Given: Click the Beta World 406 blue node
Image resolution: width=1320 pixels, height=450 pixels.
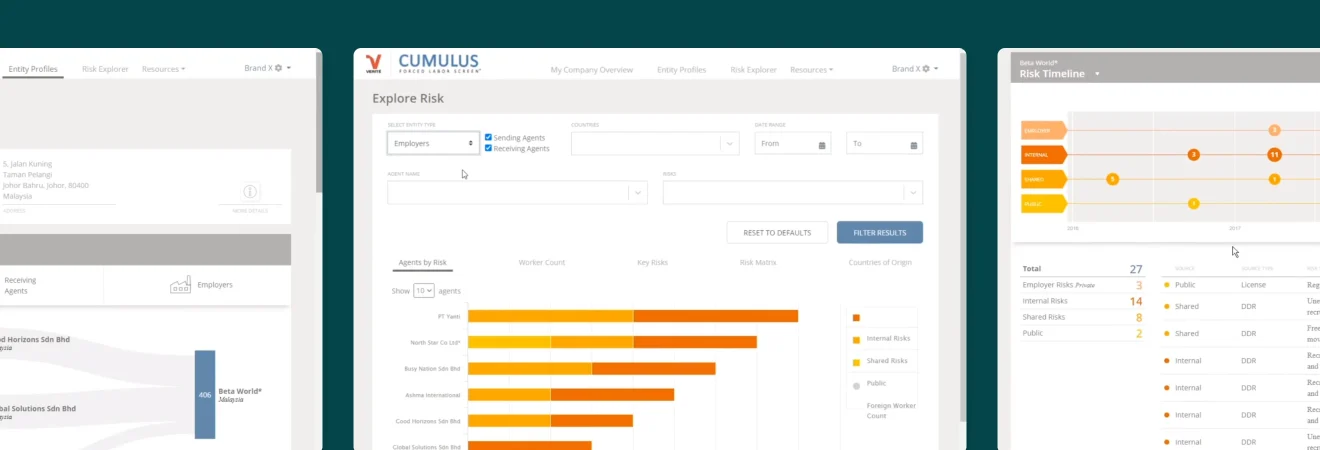Looking at the screenshot, I should 205,394.
